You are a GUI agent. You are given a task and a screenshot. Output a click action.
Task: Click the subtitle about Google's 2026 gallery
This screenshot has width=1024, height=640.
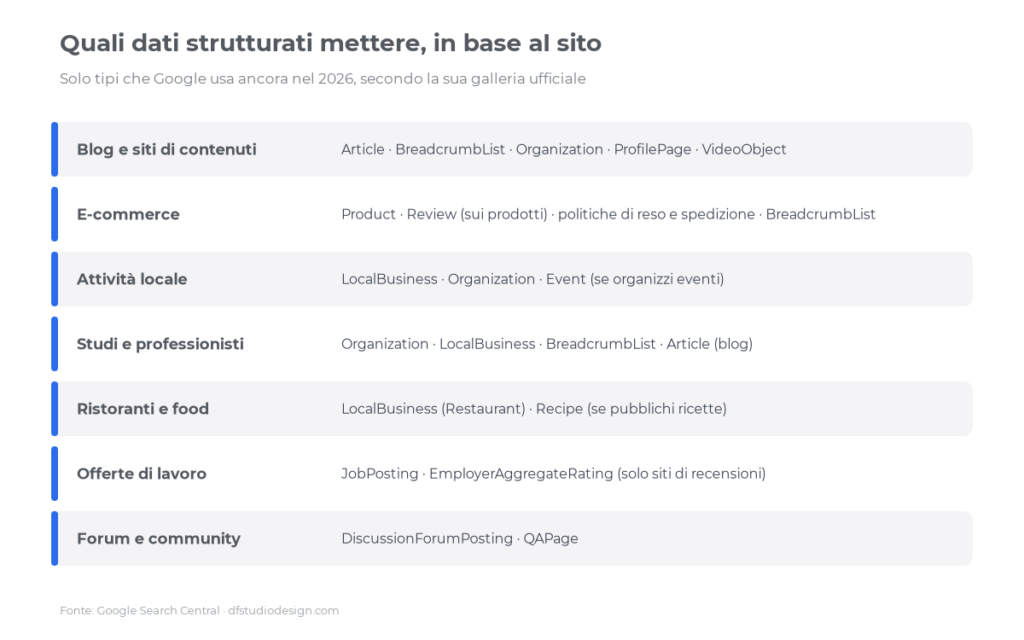click(323, 79)
